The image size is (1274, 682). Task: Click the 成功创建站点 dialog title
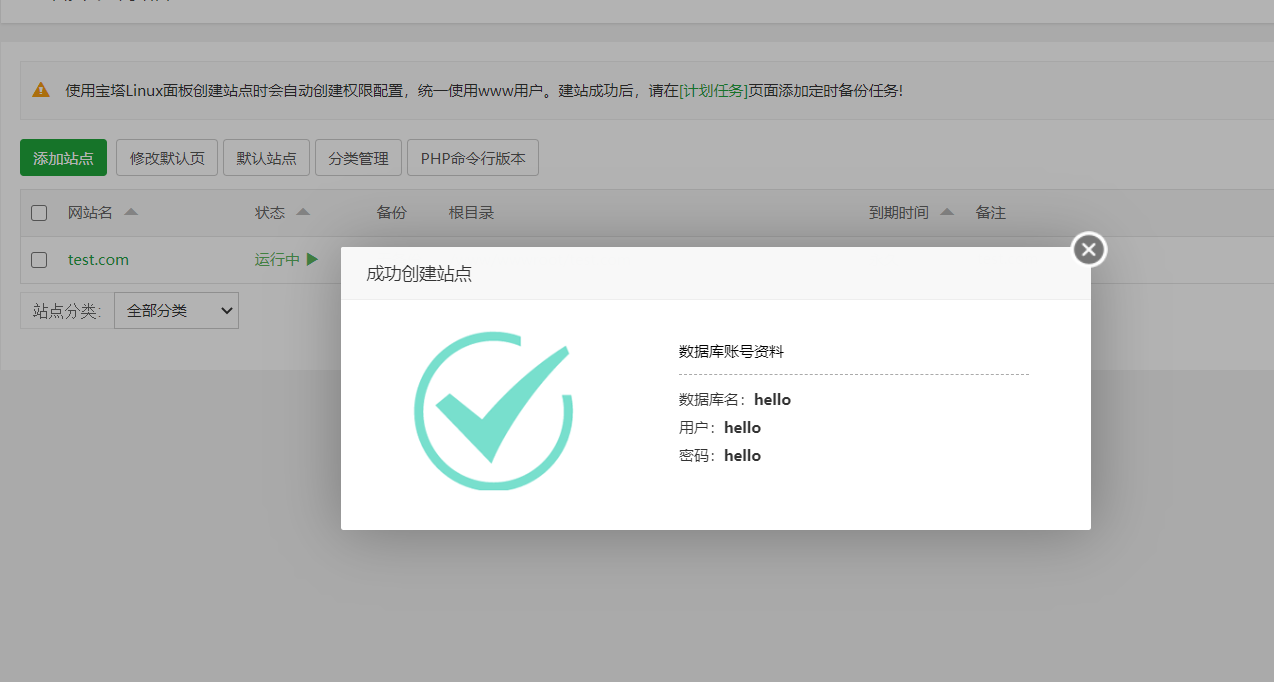pos(419,274)
